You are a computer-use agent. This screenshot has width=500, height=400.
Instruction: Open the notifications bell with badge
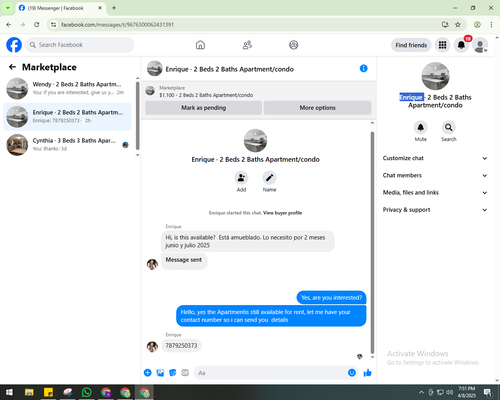[461, 45]
